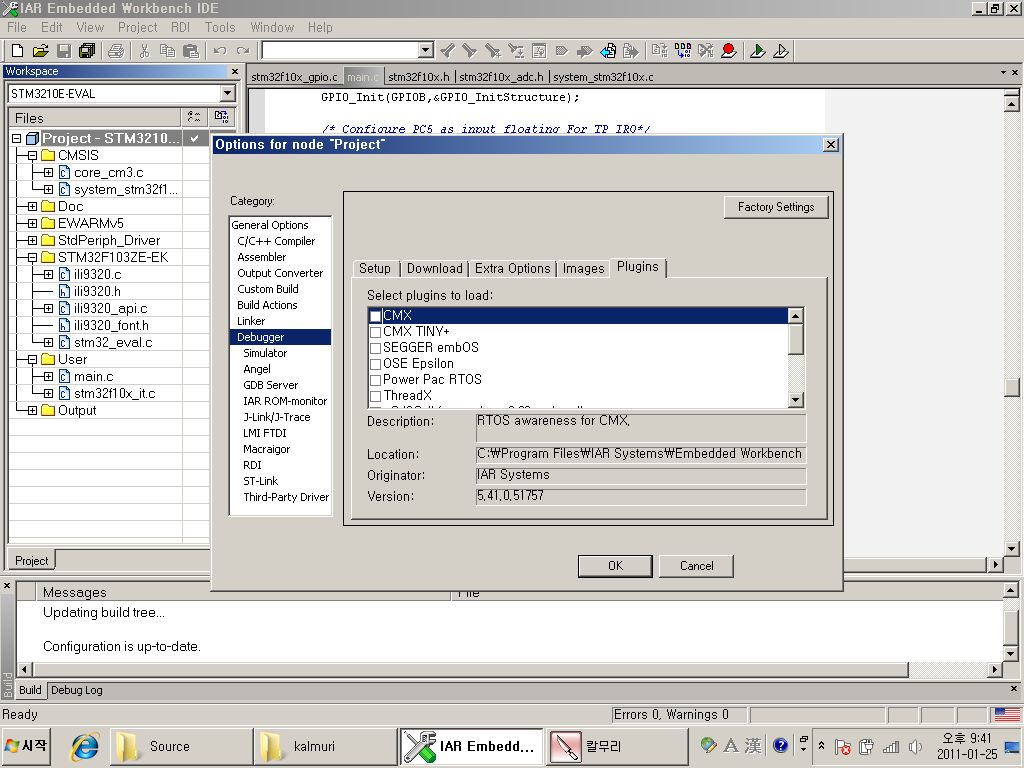1024x768 pixels.
Task: Open file with the folder toolbar icon
Action: pyautogui.click(x=40, y=50)
